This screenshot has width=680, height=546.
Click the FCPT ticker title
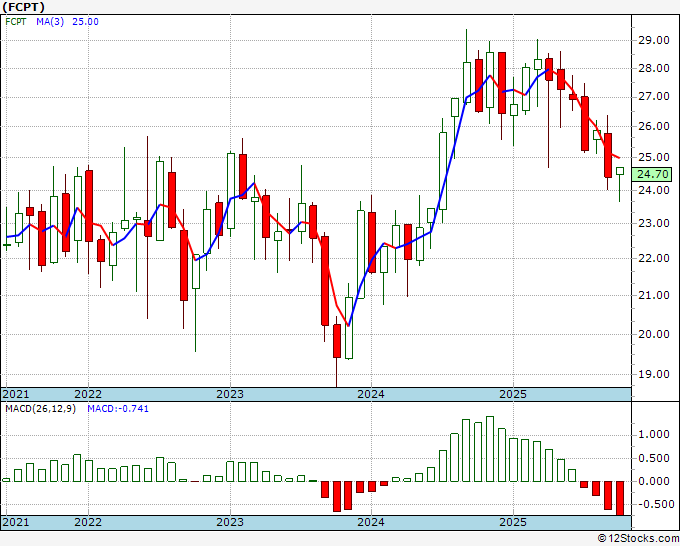(23, 7)
